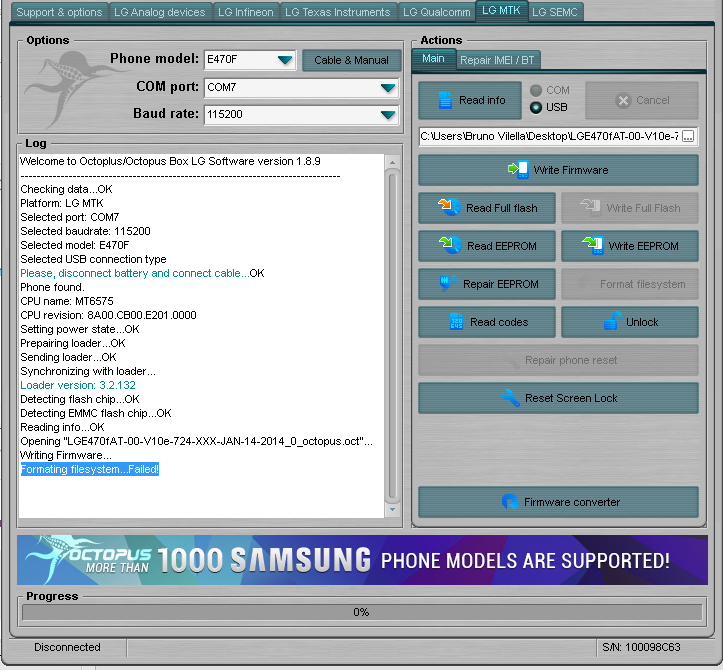
Task: Open the Repair IMEI / BT tab
Action: coord(497,60)
